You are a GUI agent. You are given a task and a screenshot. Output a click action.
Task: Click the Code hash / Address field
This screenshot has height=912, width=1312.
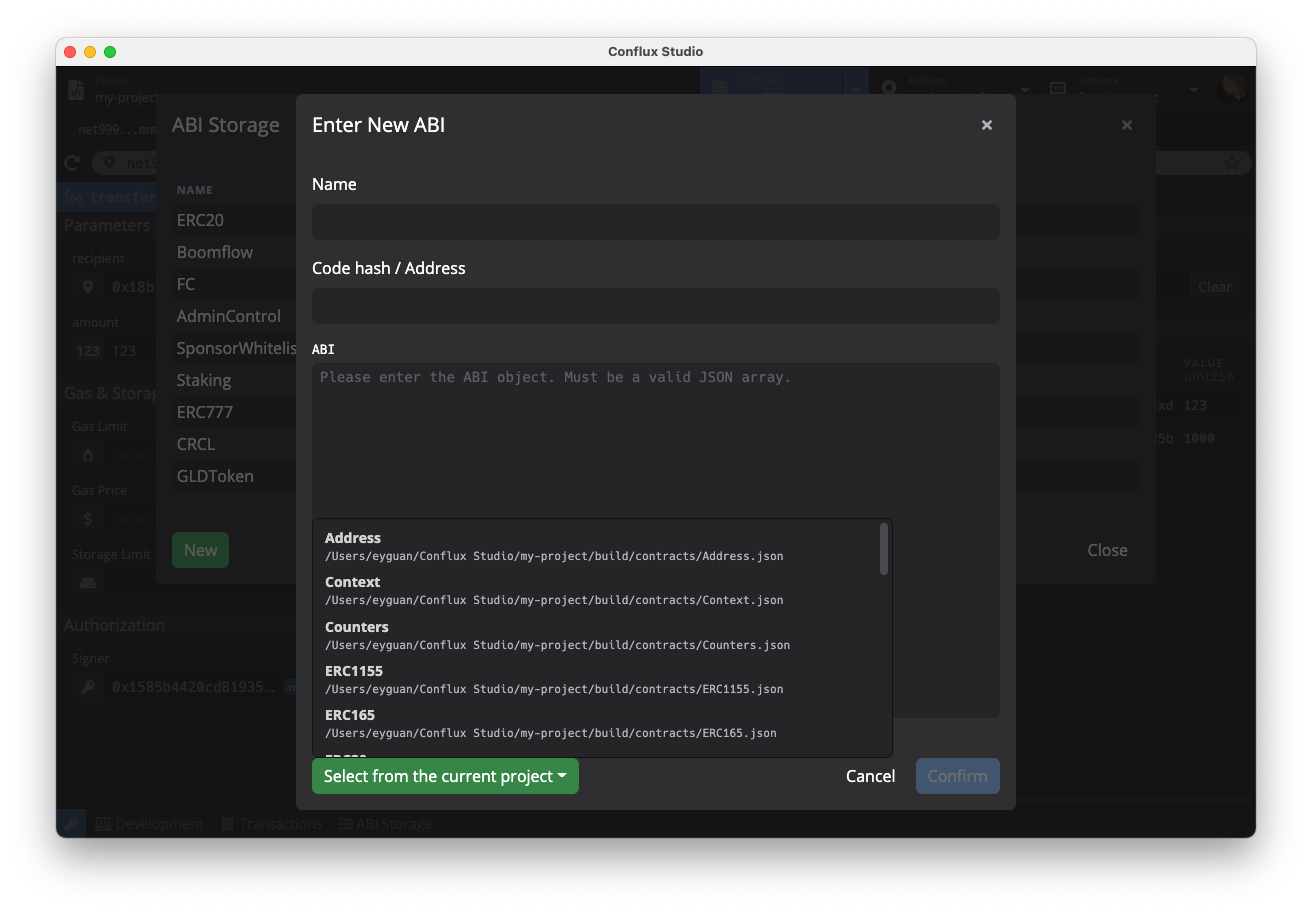point(656,306)
